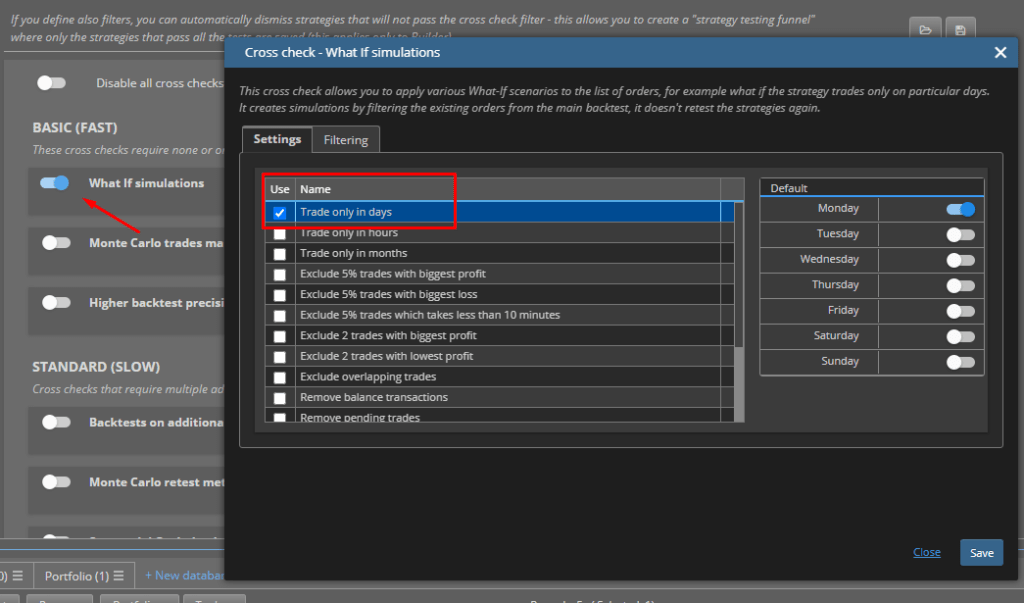The height and width of the screenshot is (603, 1024).
Task: Toggle Disable all cross checks switch
Action: [52, 83]
